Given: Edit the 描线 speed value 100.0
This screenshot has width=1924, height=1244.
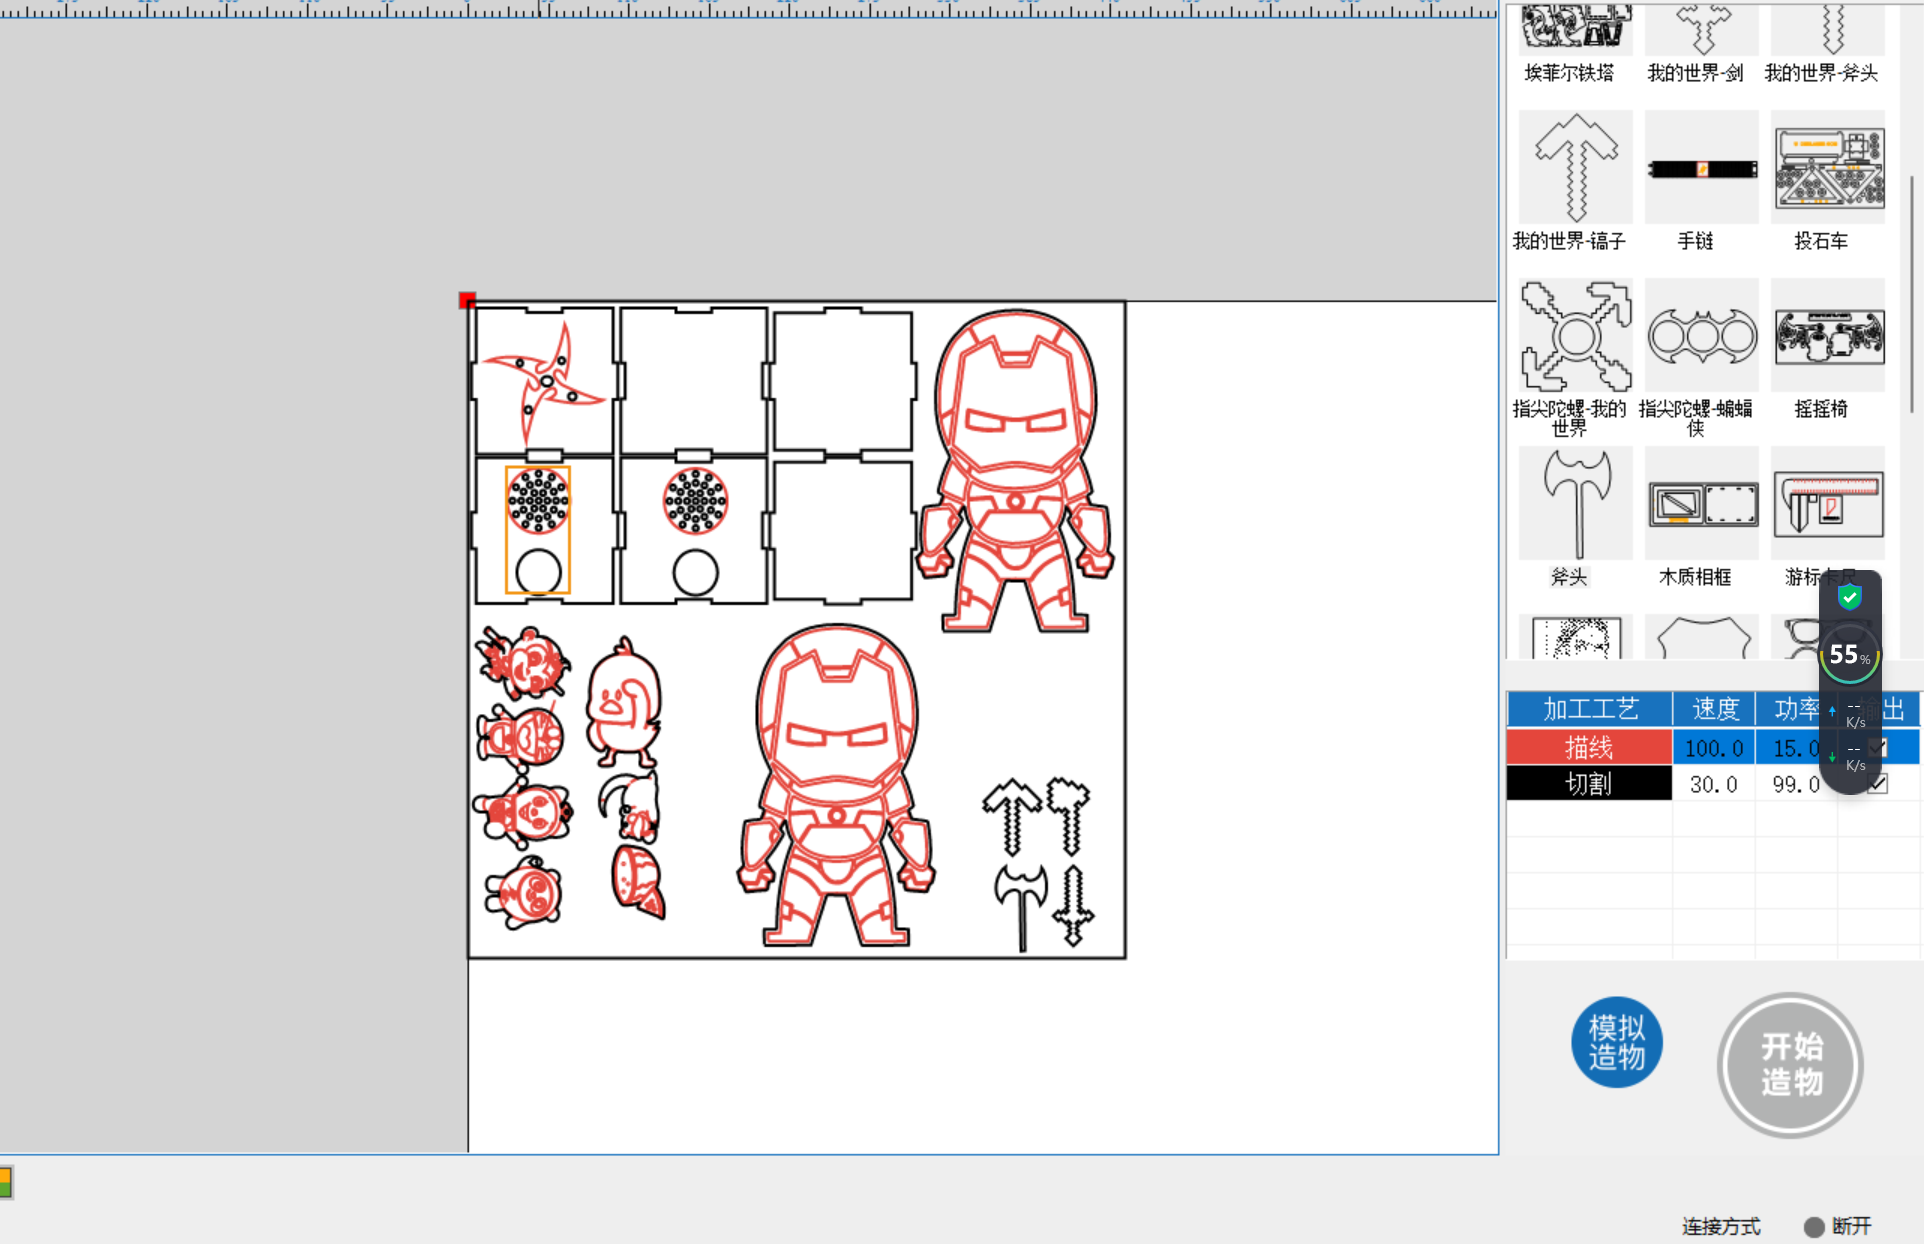Looking at the screenshot, I should (x=1713, y=748).
